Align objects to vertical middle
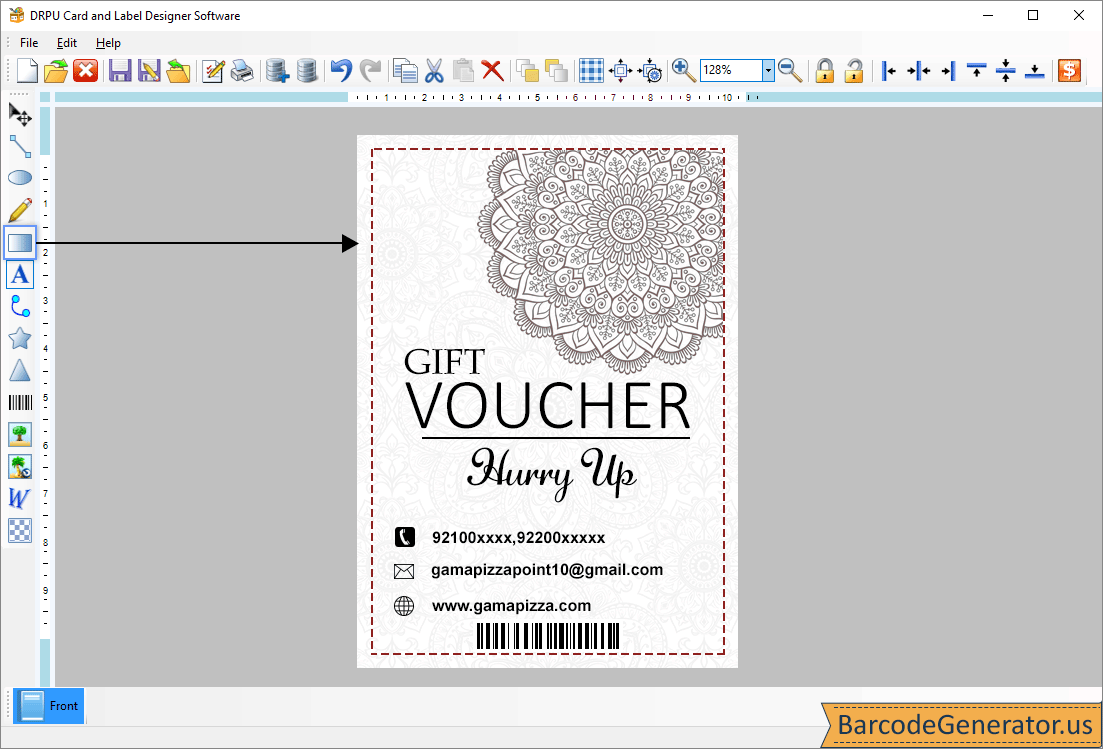The image size is (1103, 749). pos(1006,70)
